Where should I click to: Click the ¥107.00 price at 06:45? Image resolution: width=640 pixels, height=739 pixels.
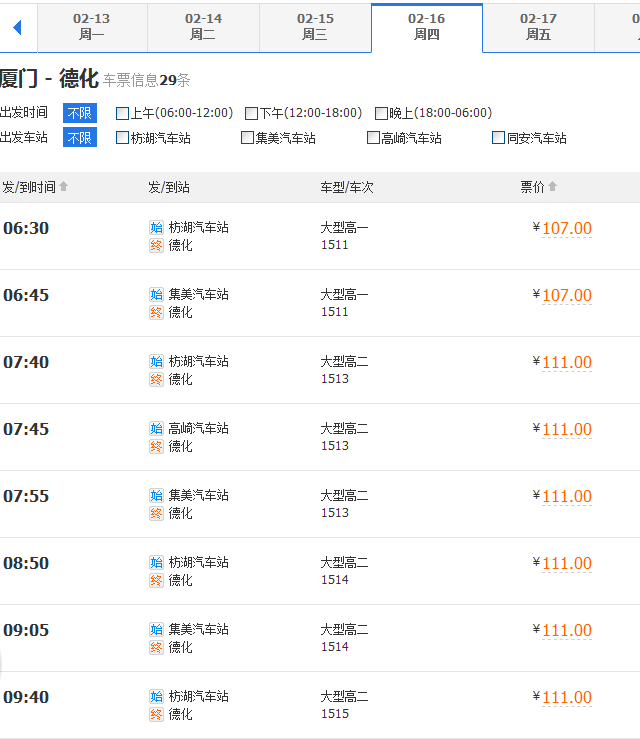(562, 296)
